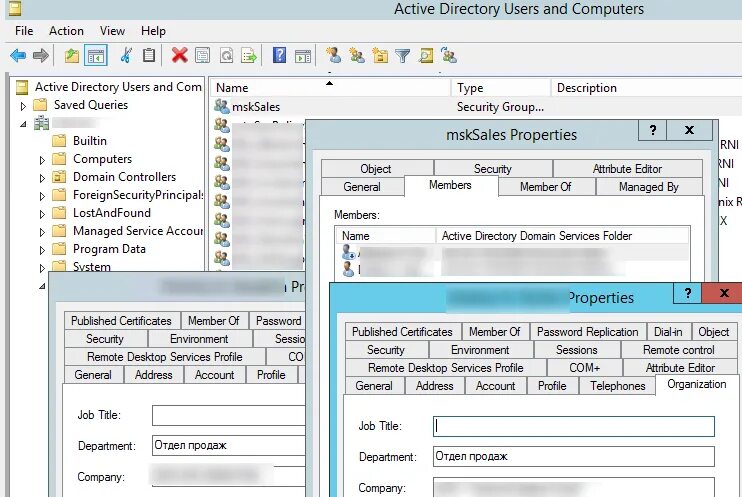Create a new group via toolbar icon
Viewport: 742px width, 497px height.
pyautogui.click(x=357, y=55)
